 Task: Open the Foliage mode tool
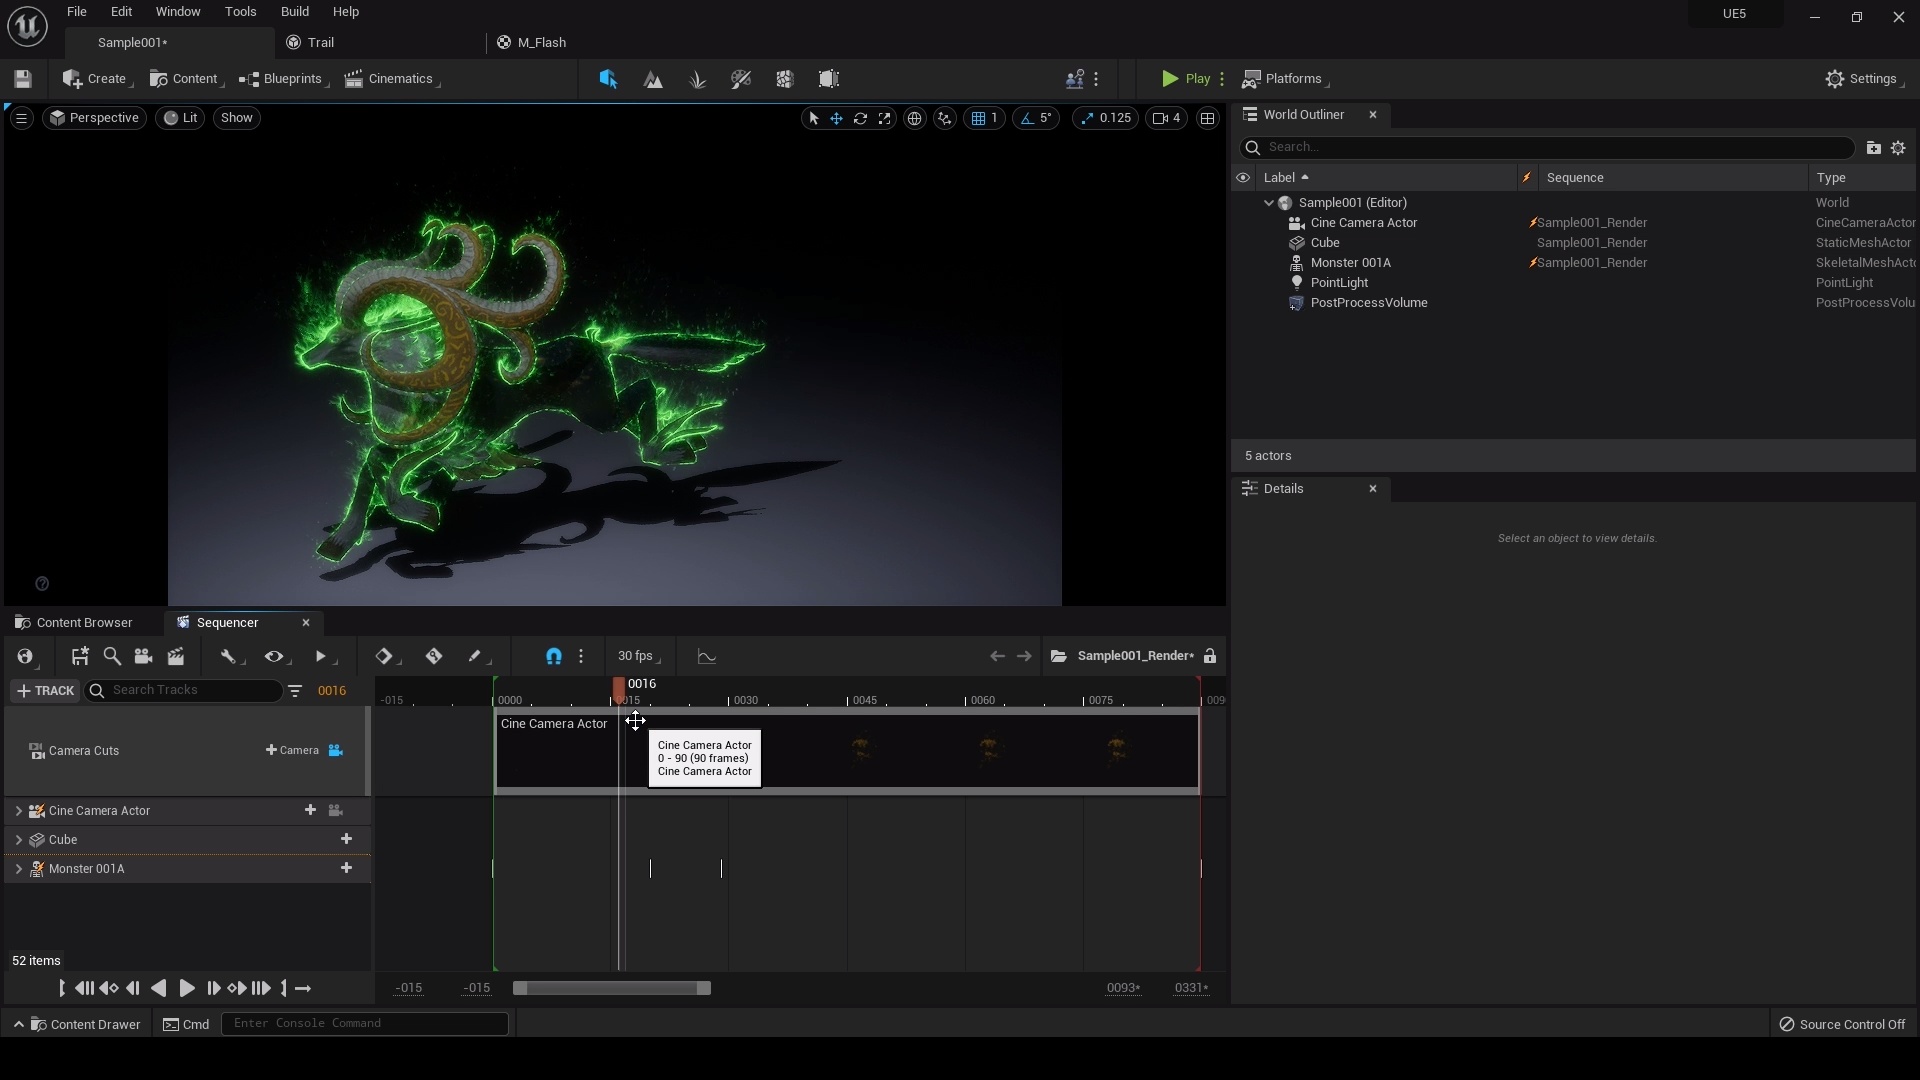(x=698, y=79)
